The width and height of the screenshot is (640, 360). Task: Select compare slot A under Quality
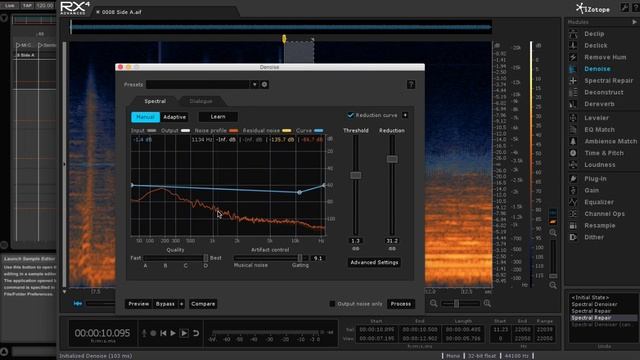coord(145,266)
